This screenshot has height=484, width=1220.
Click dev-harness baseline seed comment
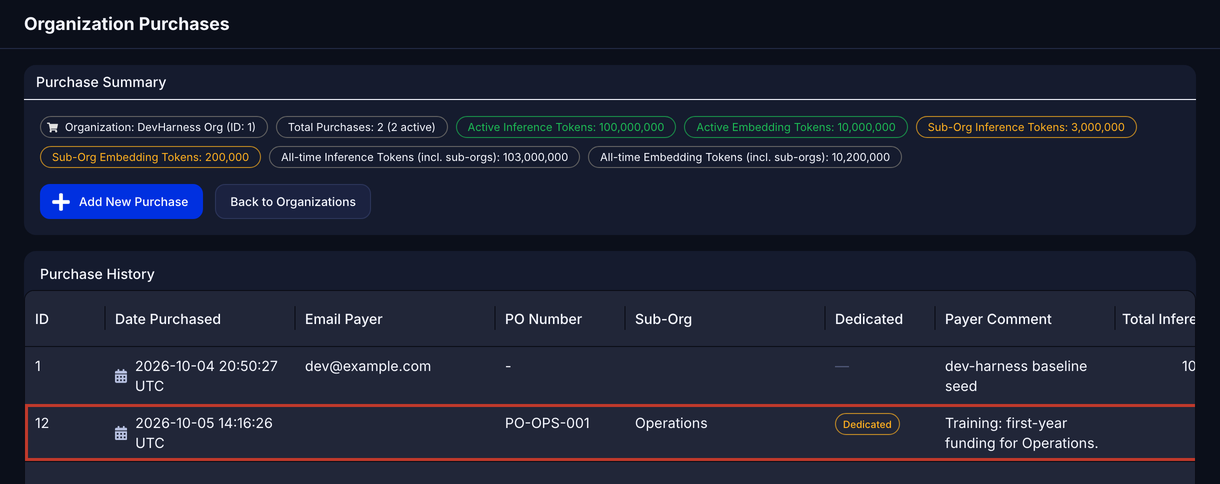click(x=1016, y=376)
